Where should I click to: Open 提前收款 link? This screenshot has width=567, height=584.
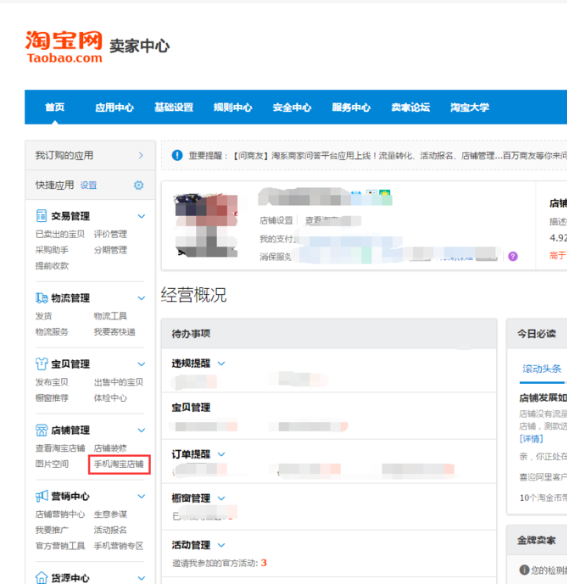tap(52, 266)
